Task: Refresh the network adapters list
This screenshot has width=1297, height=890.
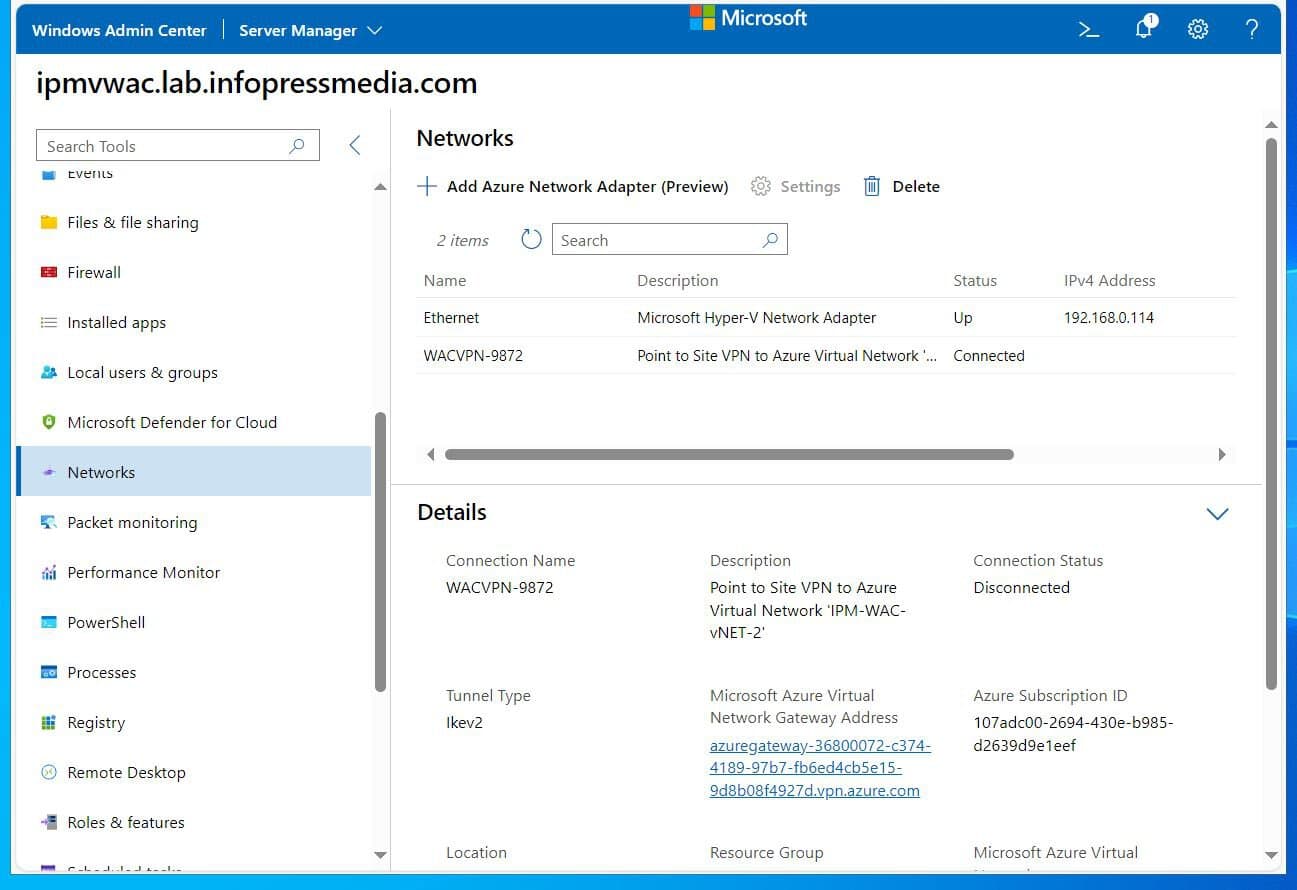Action: [530, 239]
